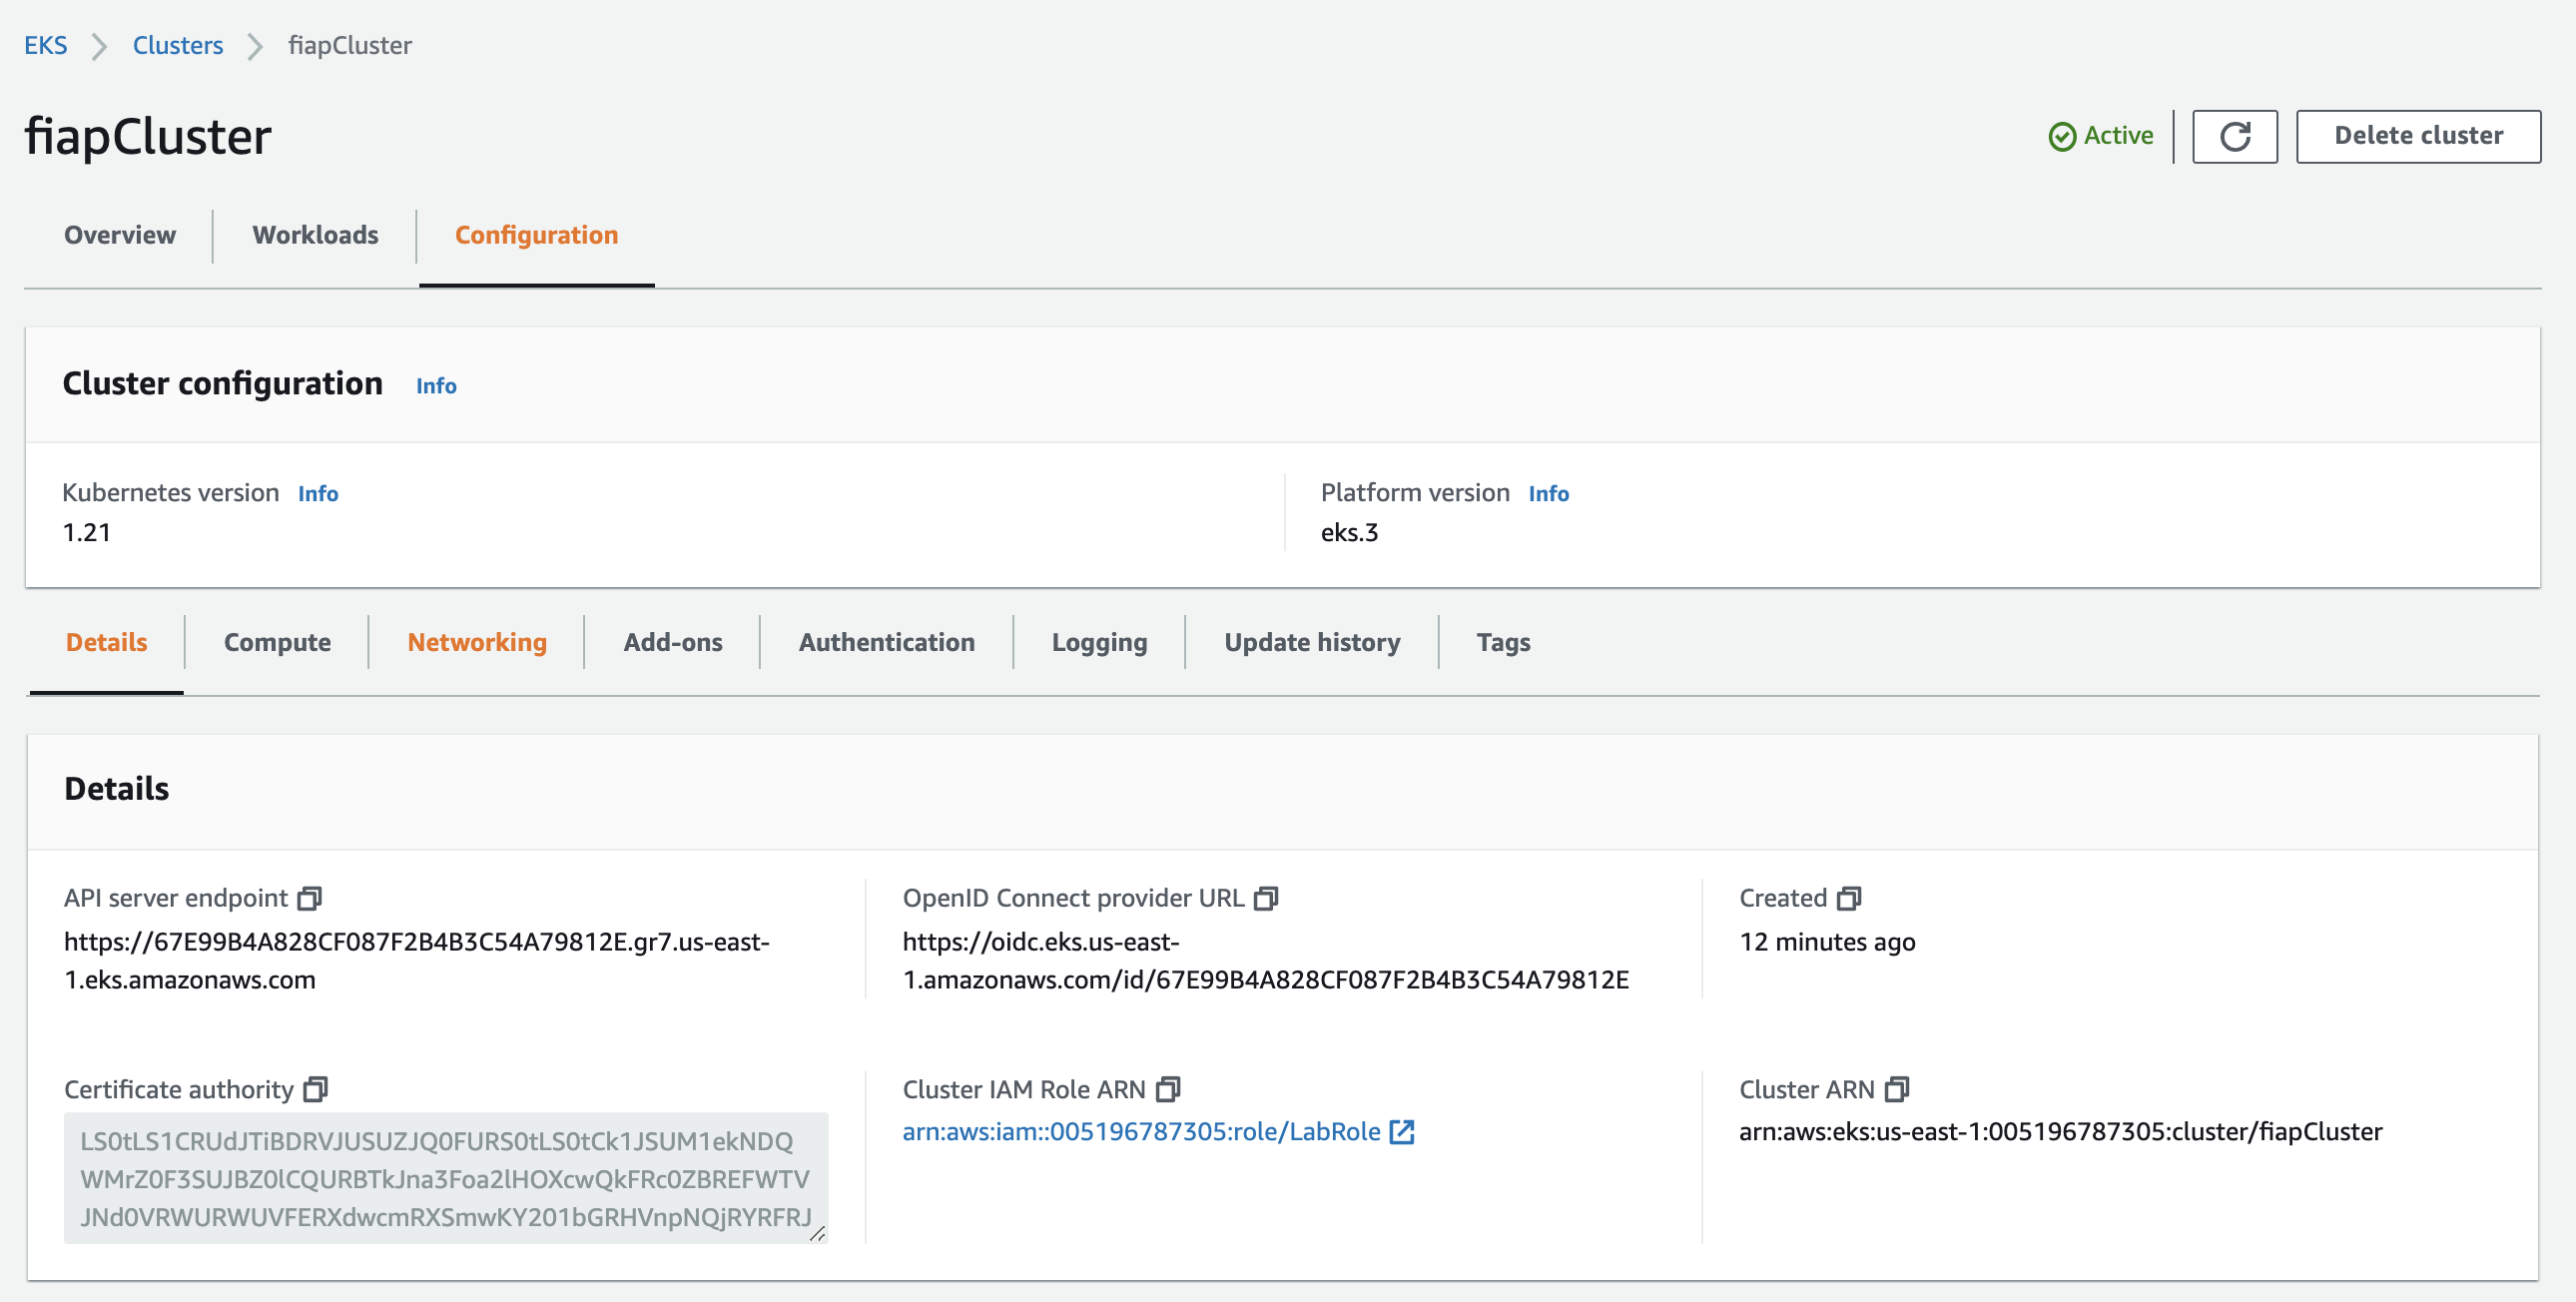The height and width of the screenshot is (1302, 2576).
Task: Navigate to Clusters breadcrumb link
Action: tap(178, 45)
